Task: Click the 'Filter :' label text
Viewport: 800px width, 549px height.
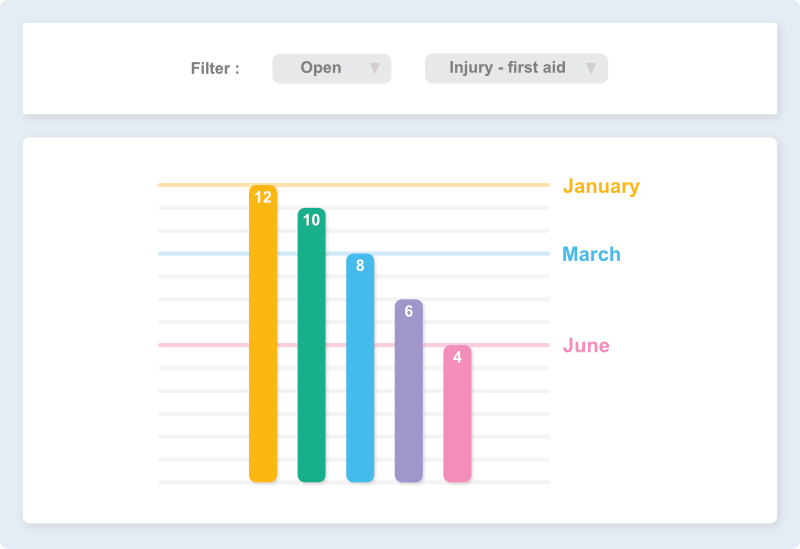Action: pyautogui.click(x=215, y=69)
